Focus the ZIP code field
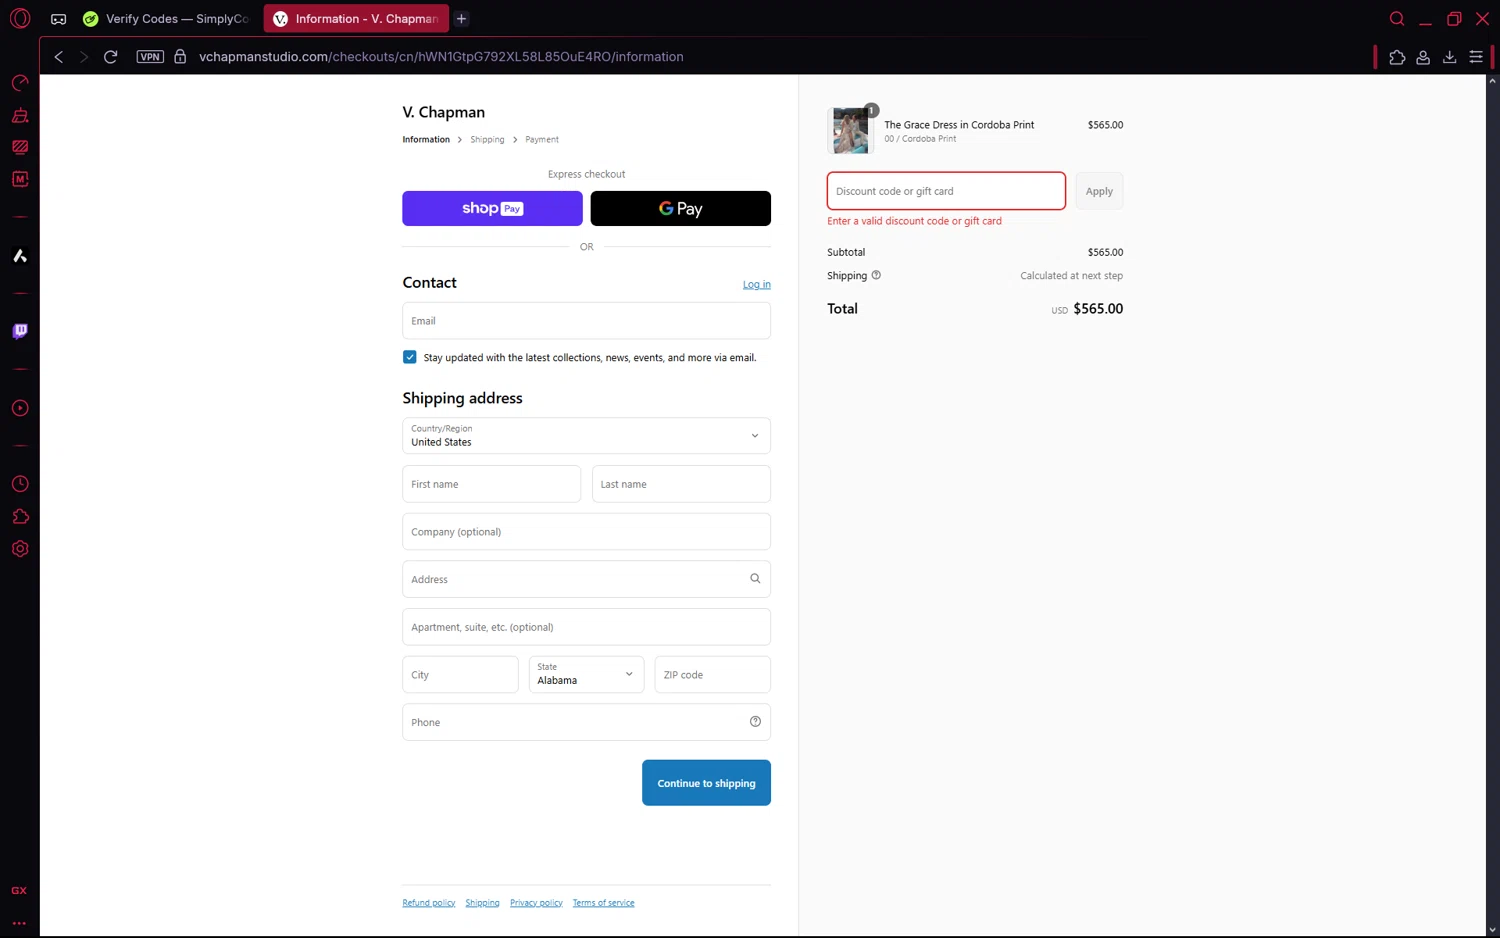 click(712, 675)
